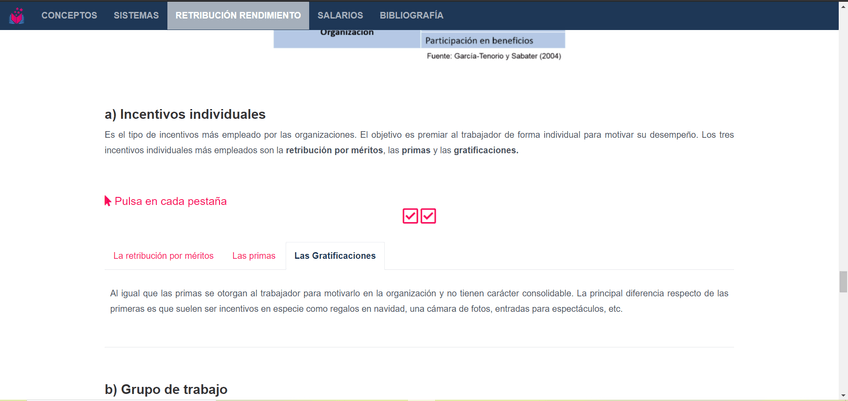
Task: Click 'Participación en beneficios' table cell
Action: coord(493,40)
